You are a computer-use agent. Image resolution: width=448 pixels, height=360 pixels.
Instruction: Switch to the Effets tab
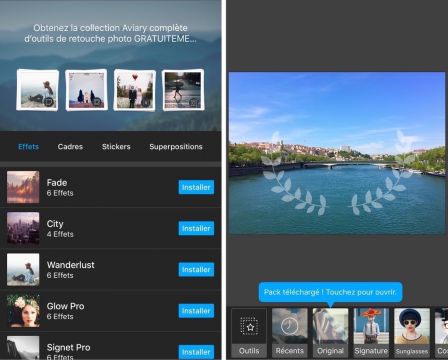[x=29, y=147]
